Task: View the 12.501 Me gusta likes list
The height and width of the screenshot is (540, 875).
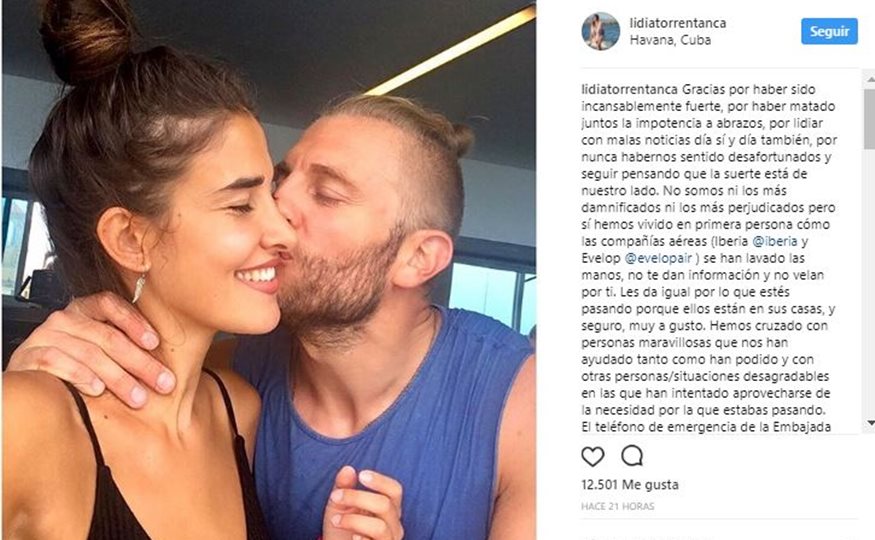Action: (630, 485)
